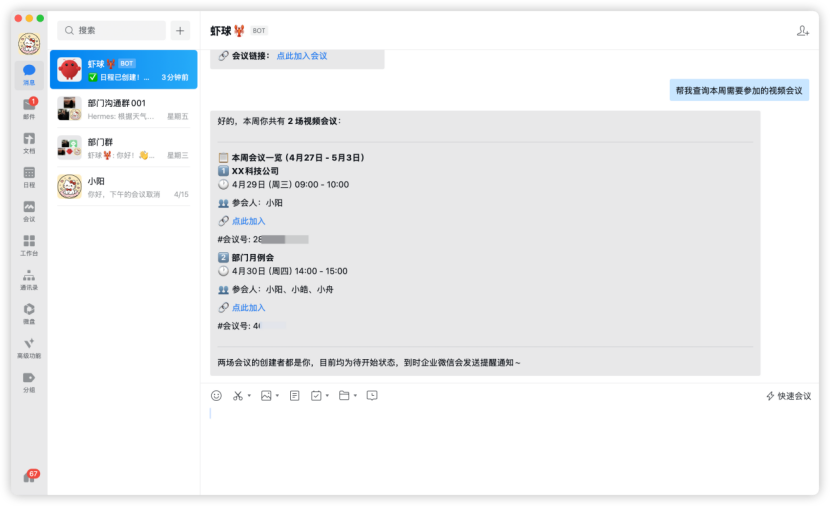Open the 会议 meetings sidebar icon

coord(29,211)
